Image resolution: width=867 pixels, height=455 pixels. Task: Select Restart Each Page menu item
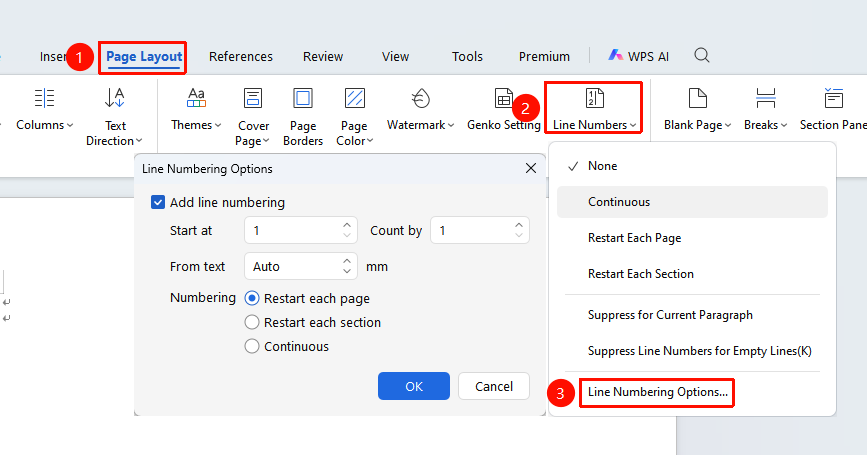pyautogui.click(x=692, y=238)
